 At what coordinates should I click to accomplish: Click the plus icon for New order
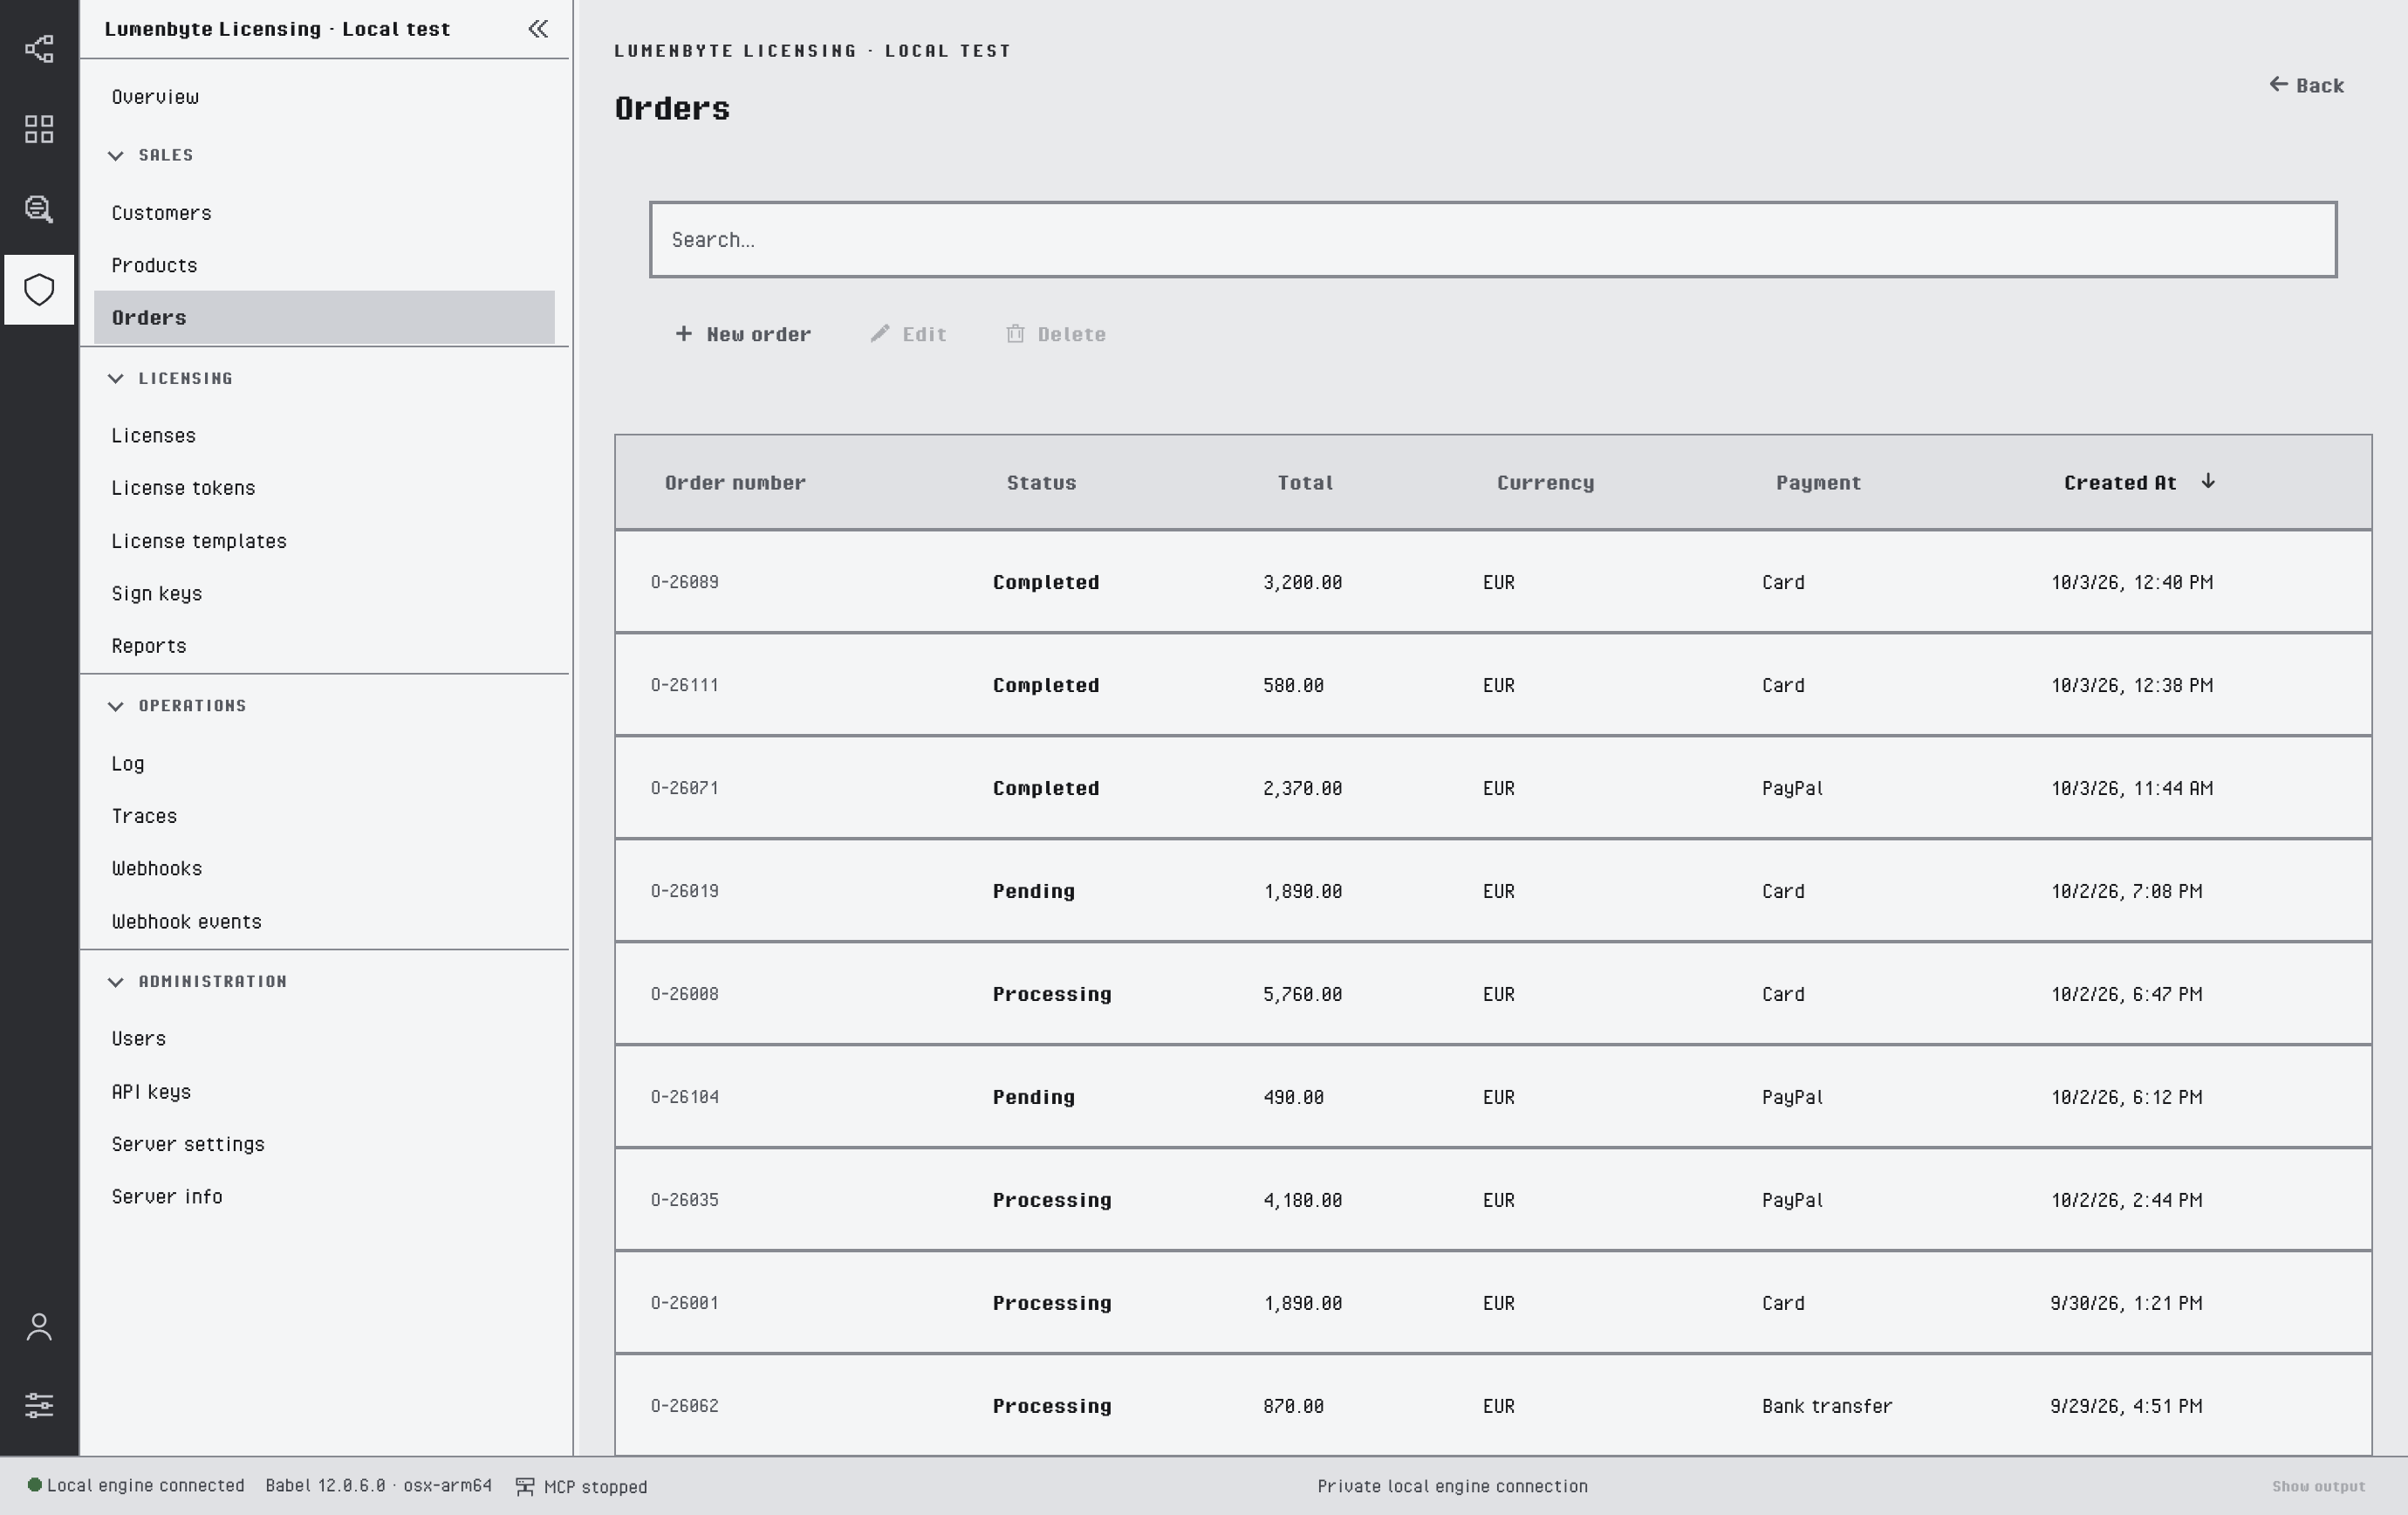point(684,334)
